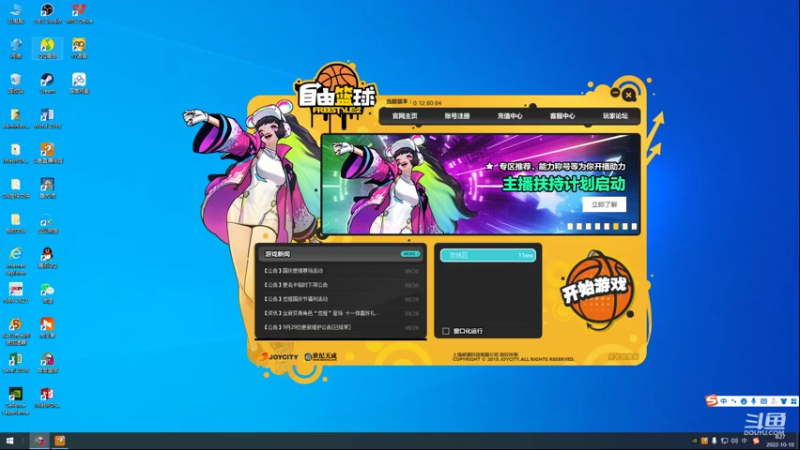Open the QQ Music desktop shortcut

[x=47, y=48]
